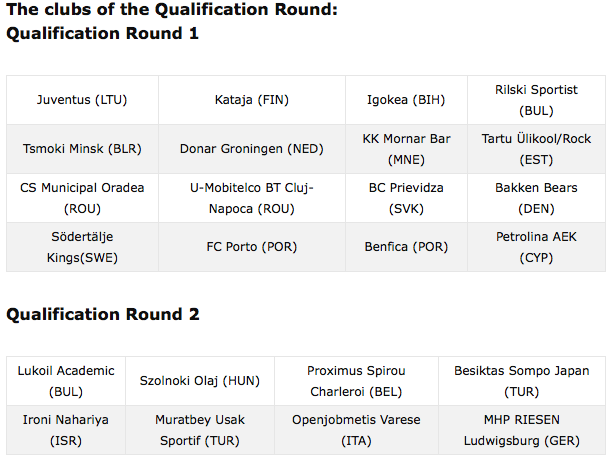Click the Qualification Round 2 heading
This screenshot has width=610, height=459.
[103, 314]
